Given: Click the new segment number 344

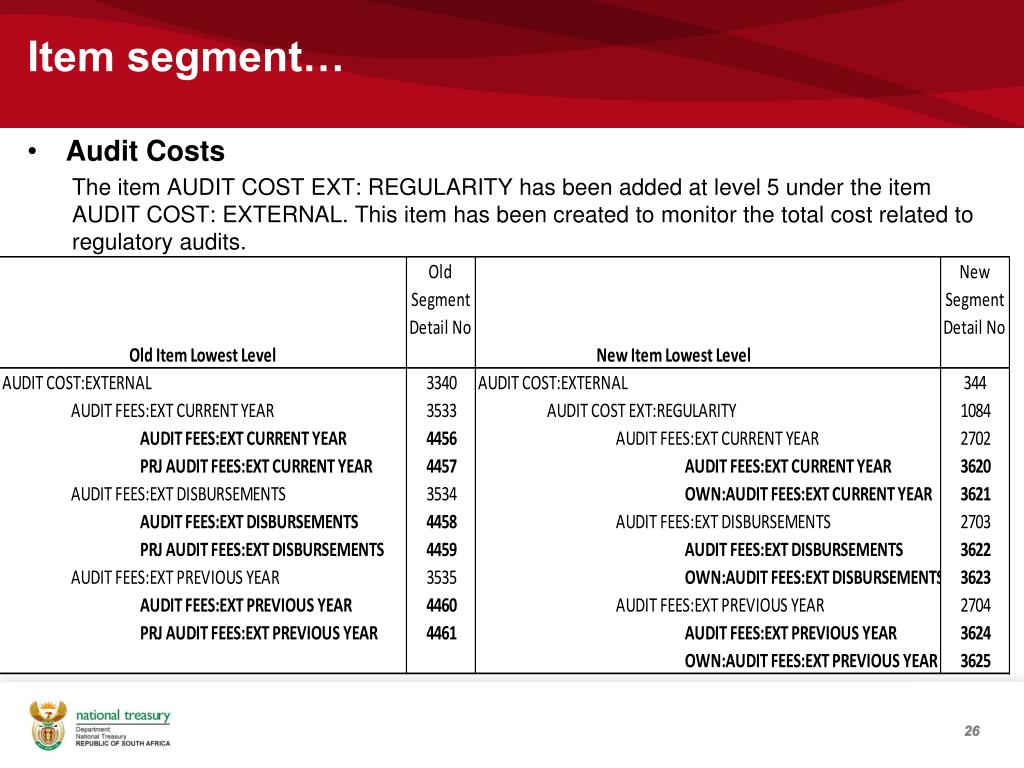Looking at the screenshot, I should [975, 383].
